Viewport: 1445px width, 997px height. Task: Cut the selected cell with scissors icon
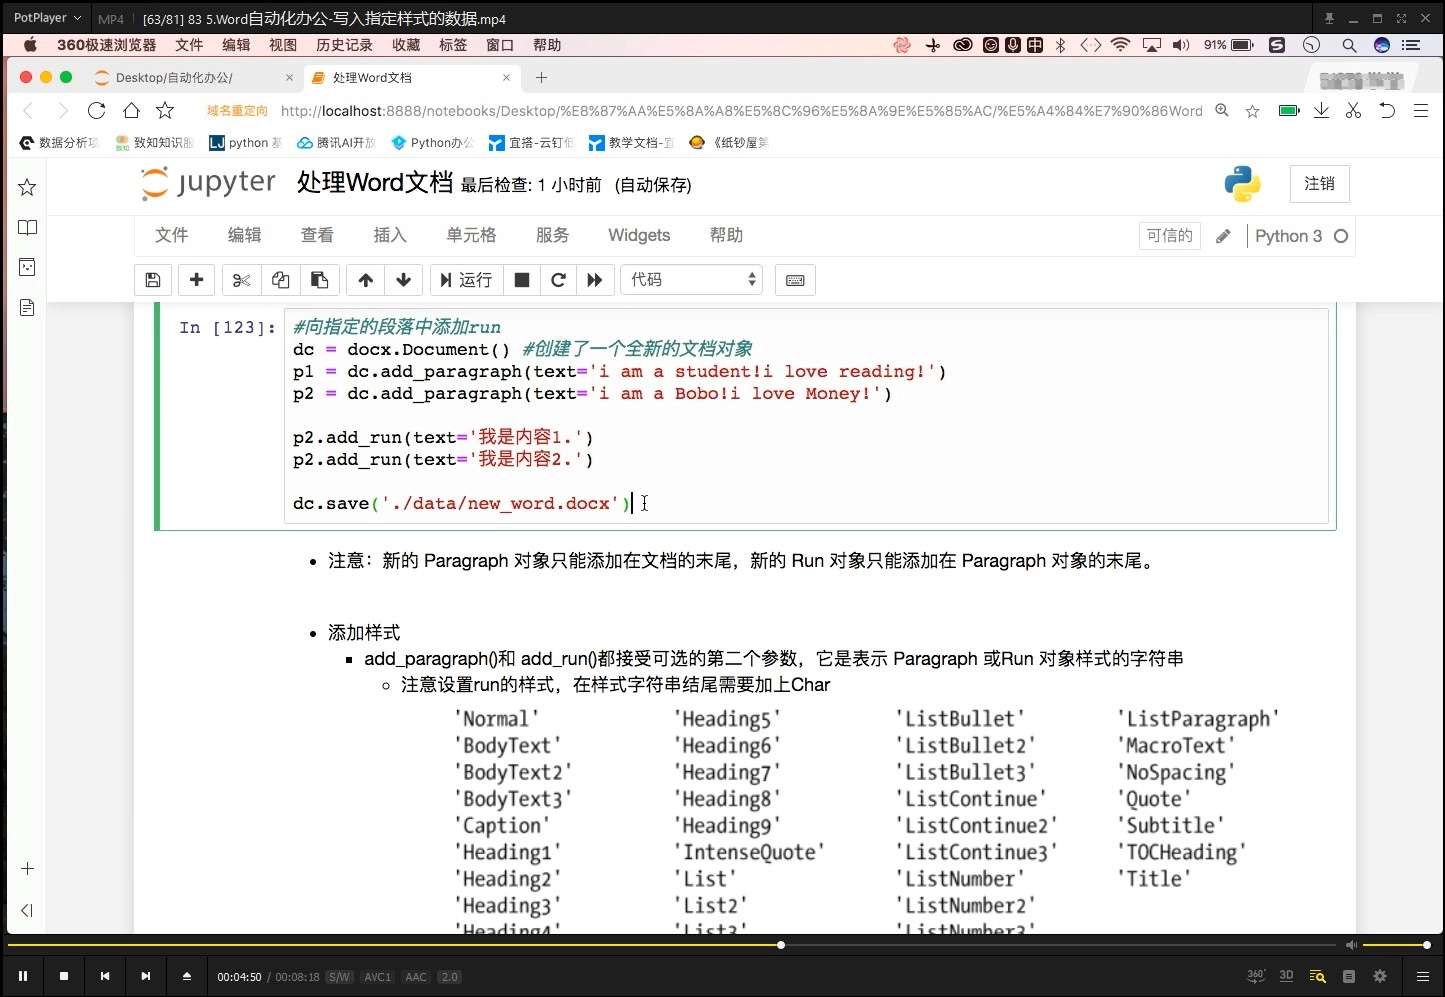click(240, 280)
